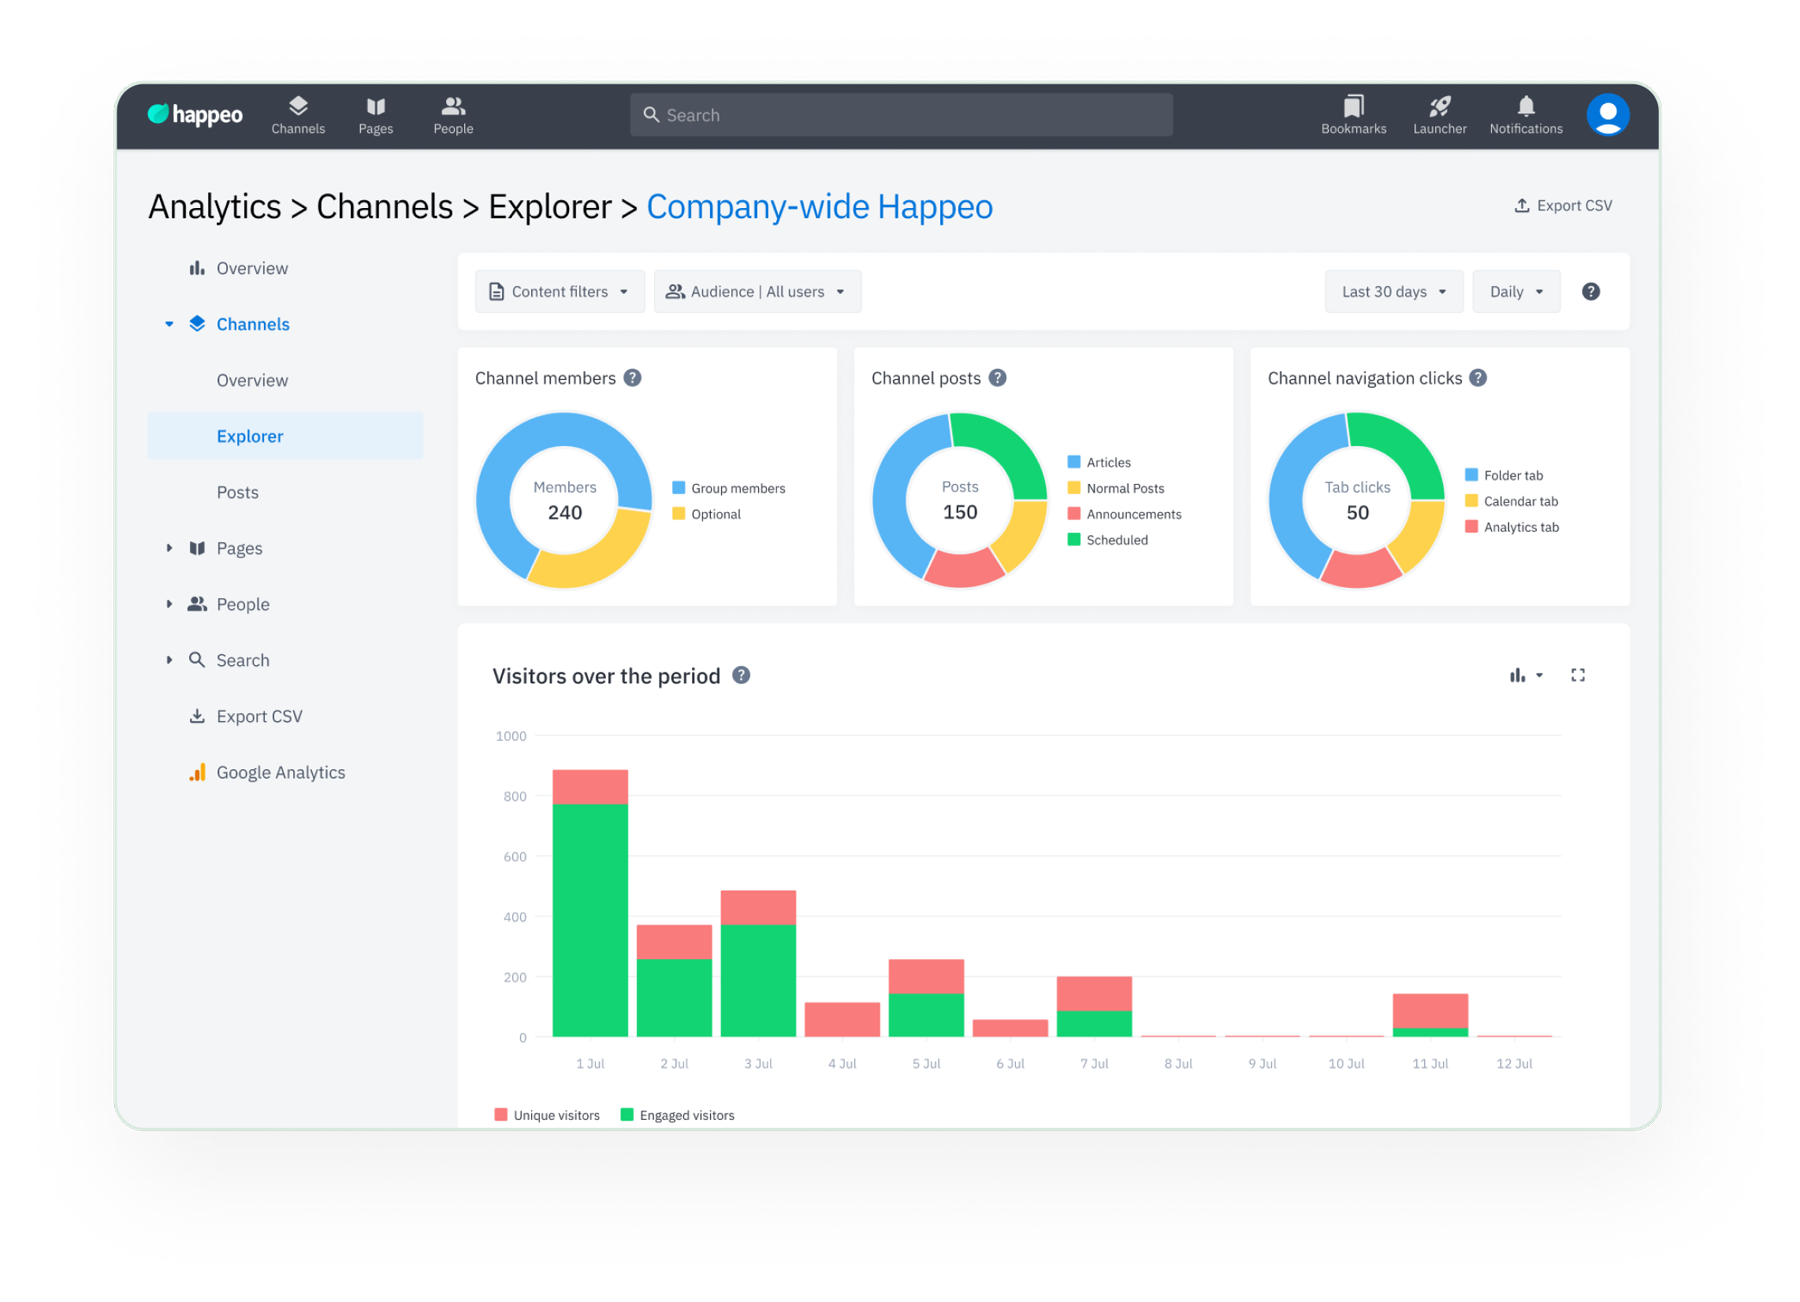Show help for Channel posts
The image size is (1800, 1302).
pyautogui.click(x=998, y=378)
